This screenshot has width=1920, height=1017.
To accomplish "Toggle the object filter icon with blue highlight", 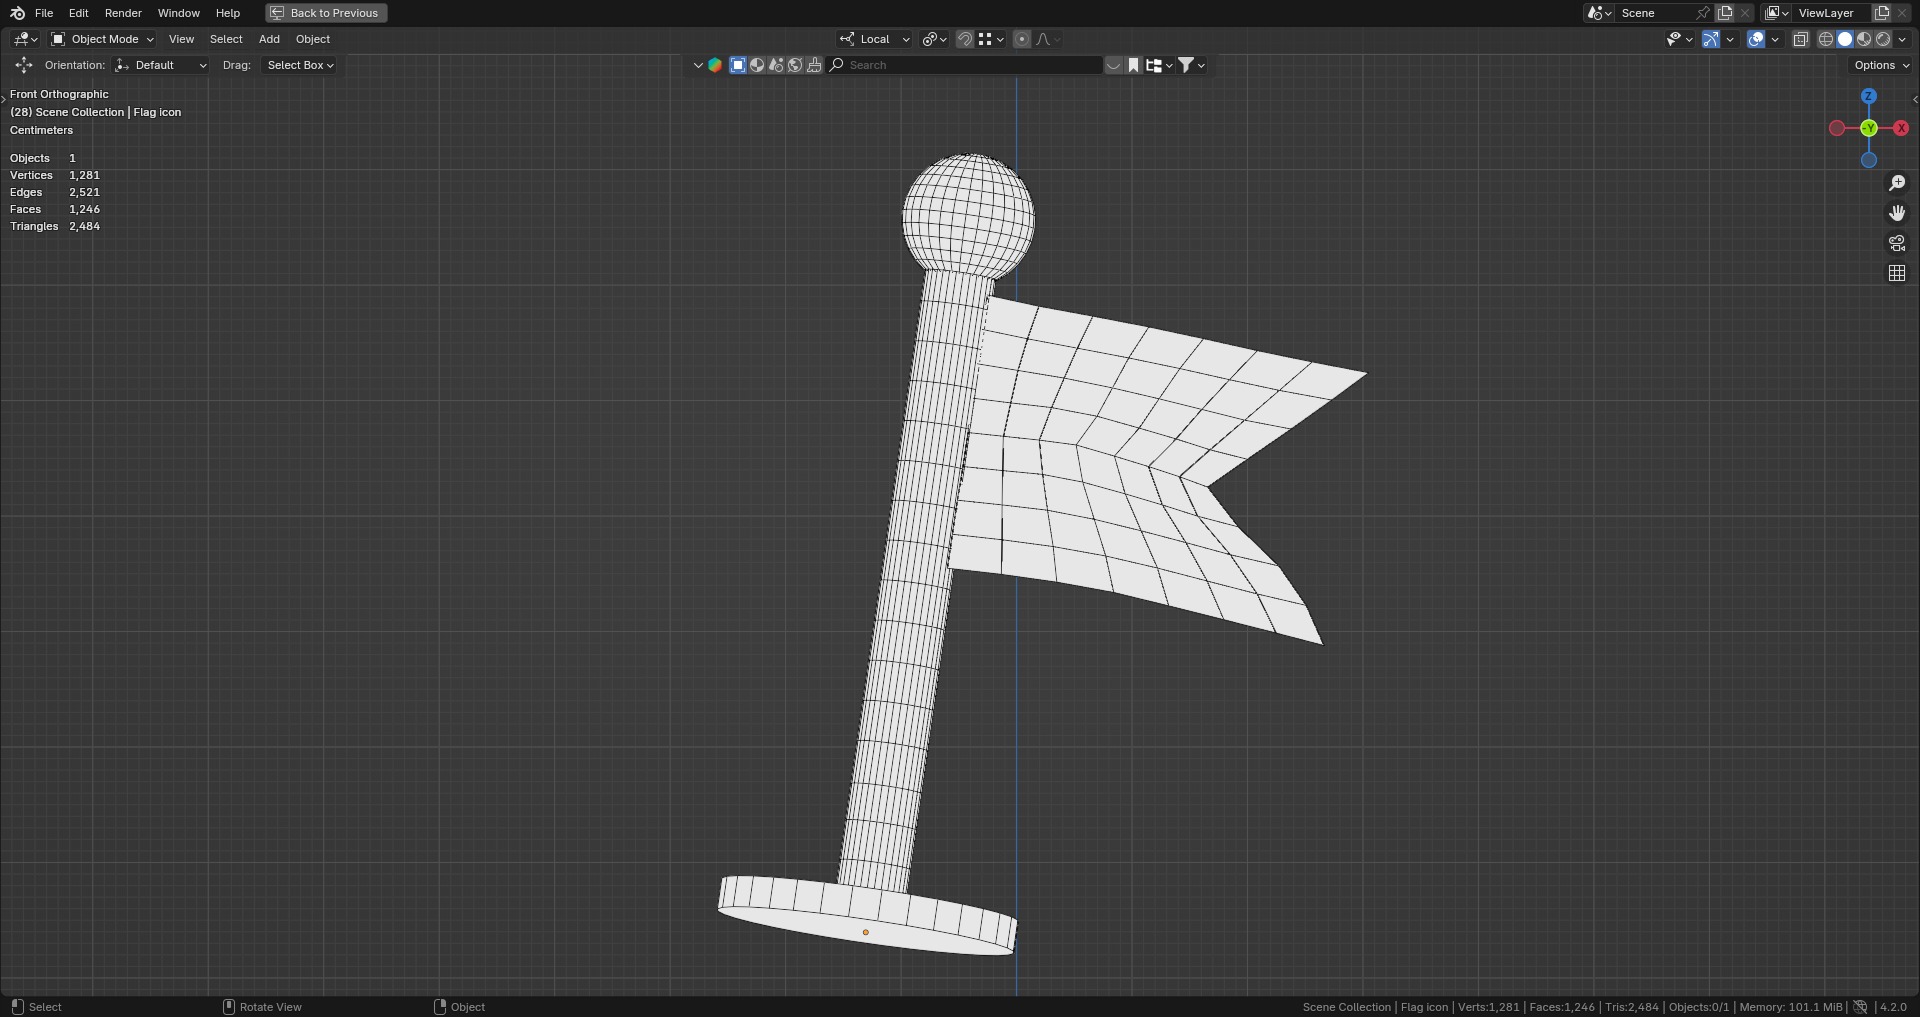I will tap(738, 65).
